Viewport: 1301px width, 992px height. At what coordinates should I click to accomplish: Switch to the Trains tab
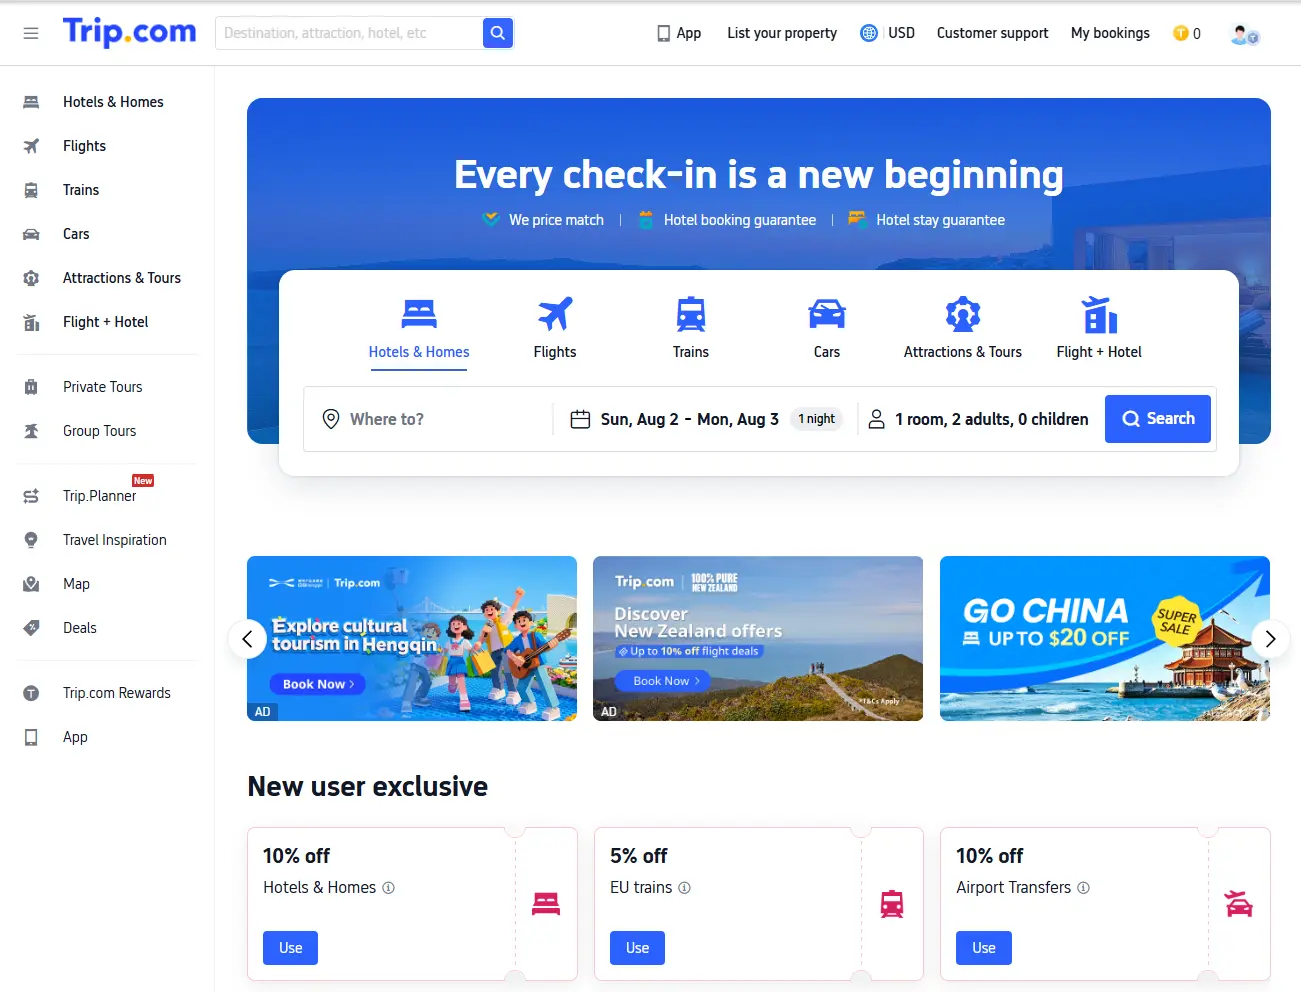691,330
